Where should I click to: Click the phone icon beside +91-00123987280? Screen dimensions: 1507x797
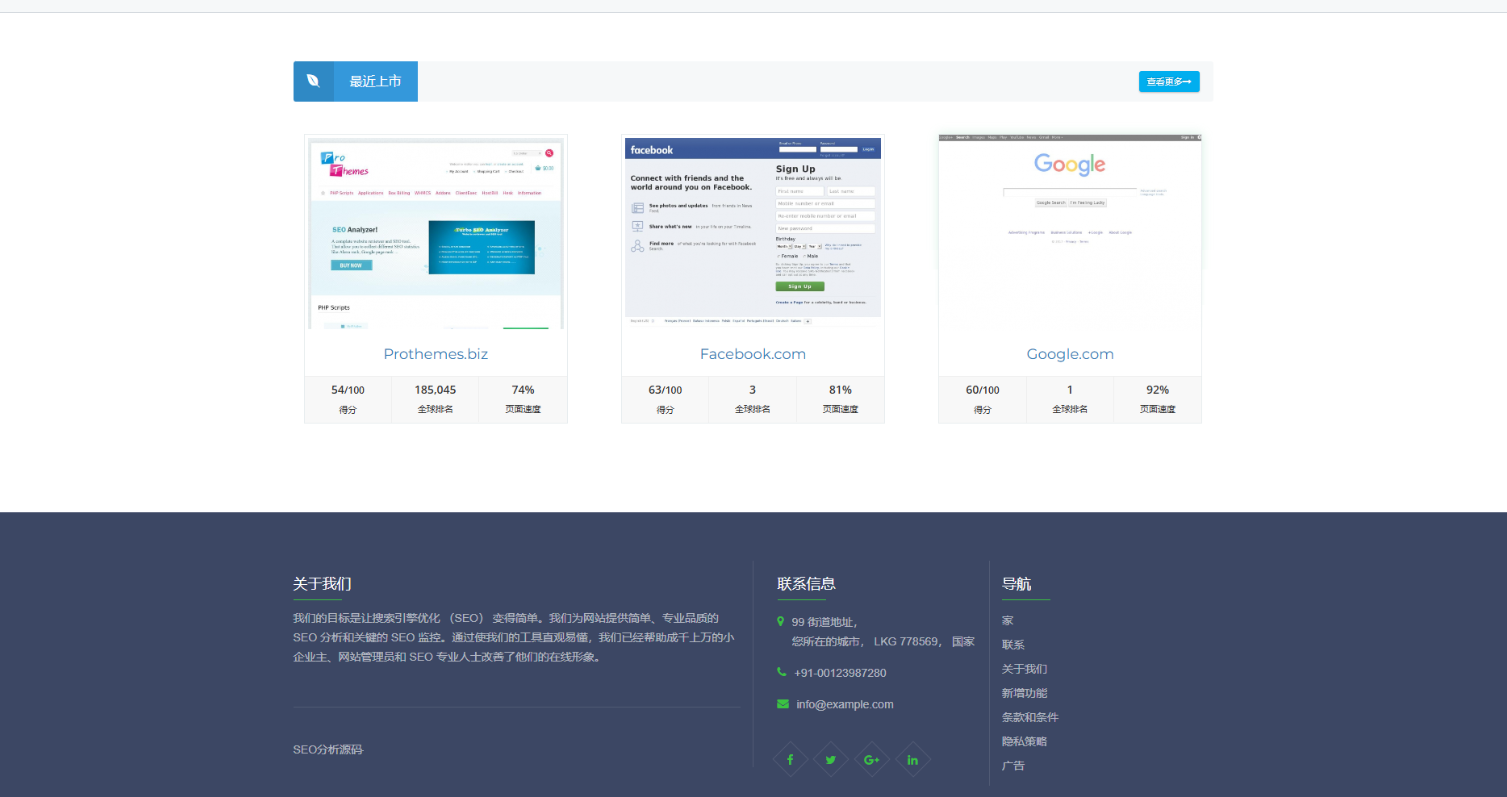(x=782, y=672)
